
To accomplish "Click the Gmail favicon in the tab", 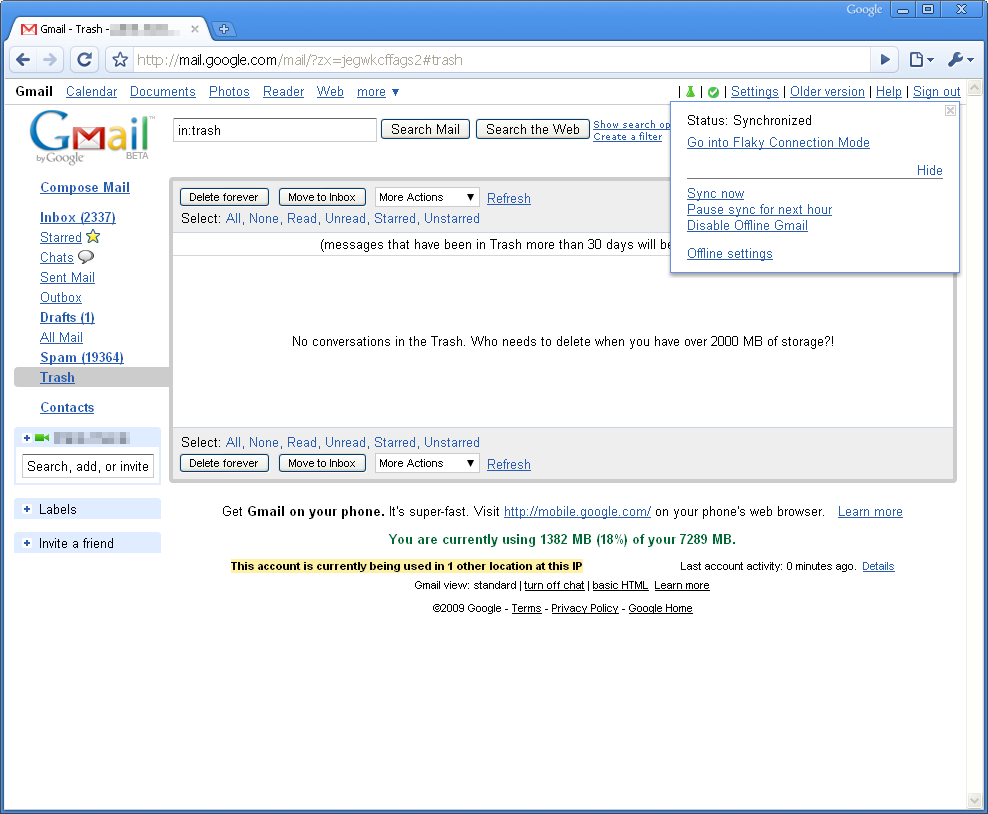I will coord(28,29).
